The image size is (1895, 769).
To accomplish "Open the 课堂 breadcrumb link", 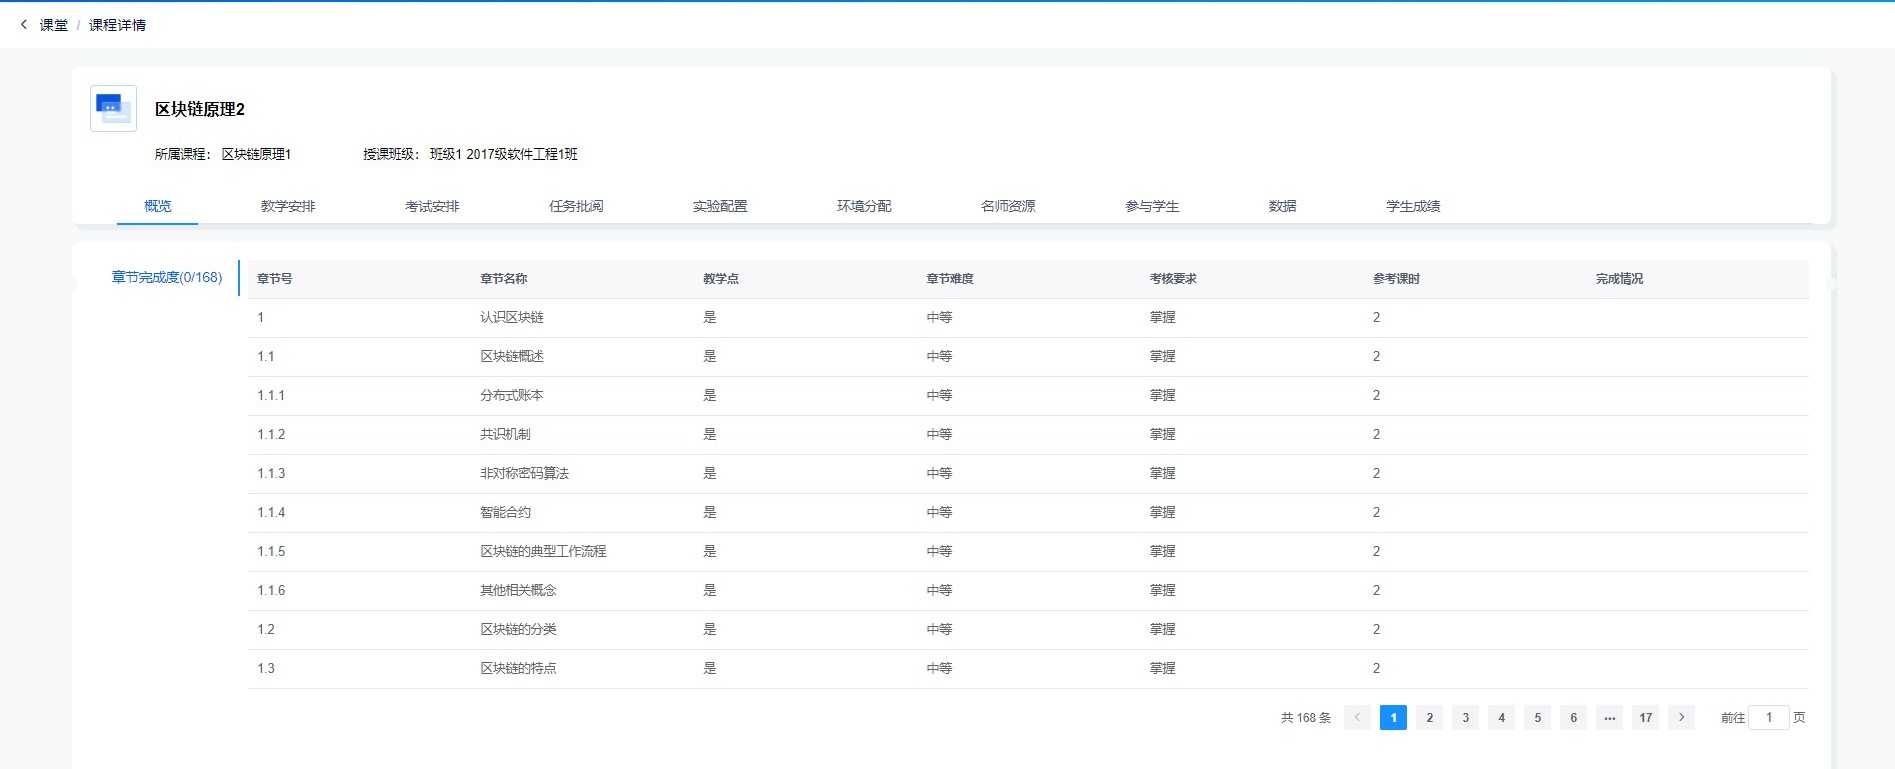I will pyautogui.click(x=54, y=25).
